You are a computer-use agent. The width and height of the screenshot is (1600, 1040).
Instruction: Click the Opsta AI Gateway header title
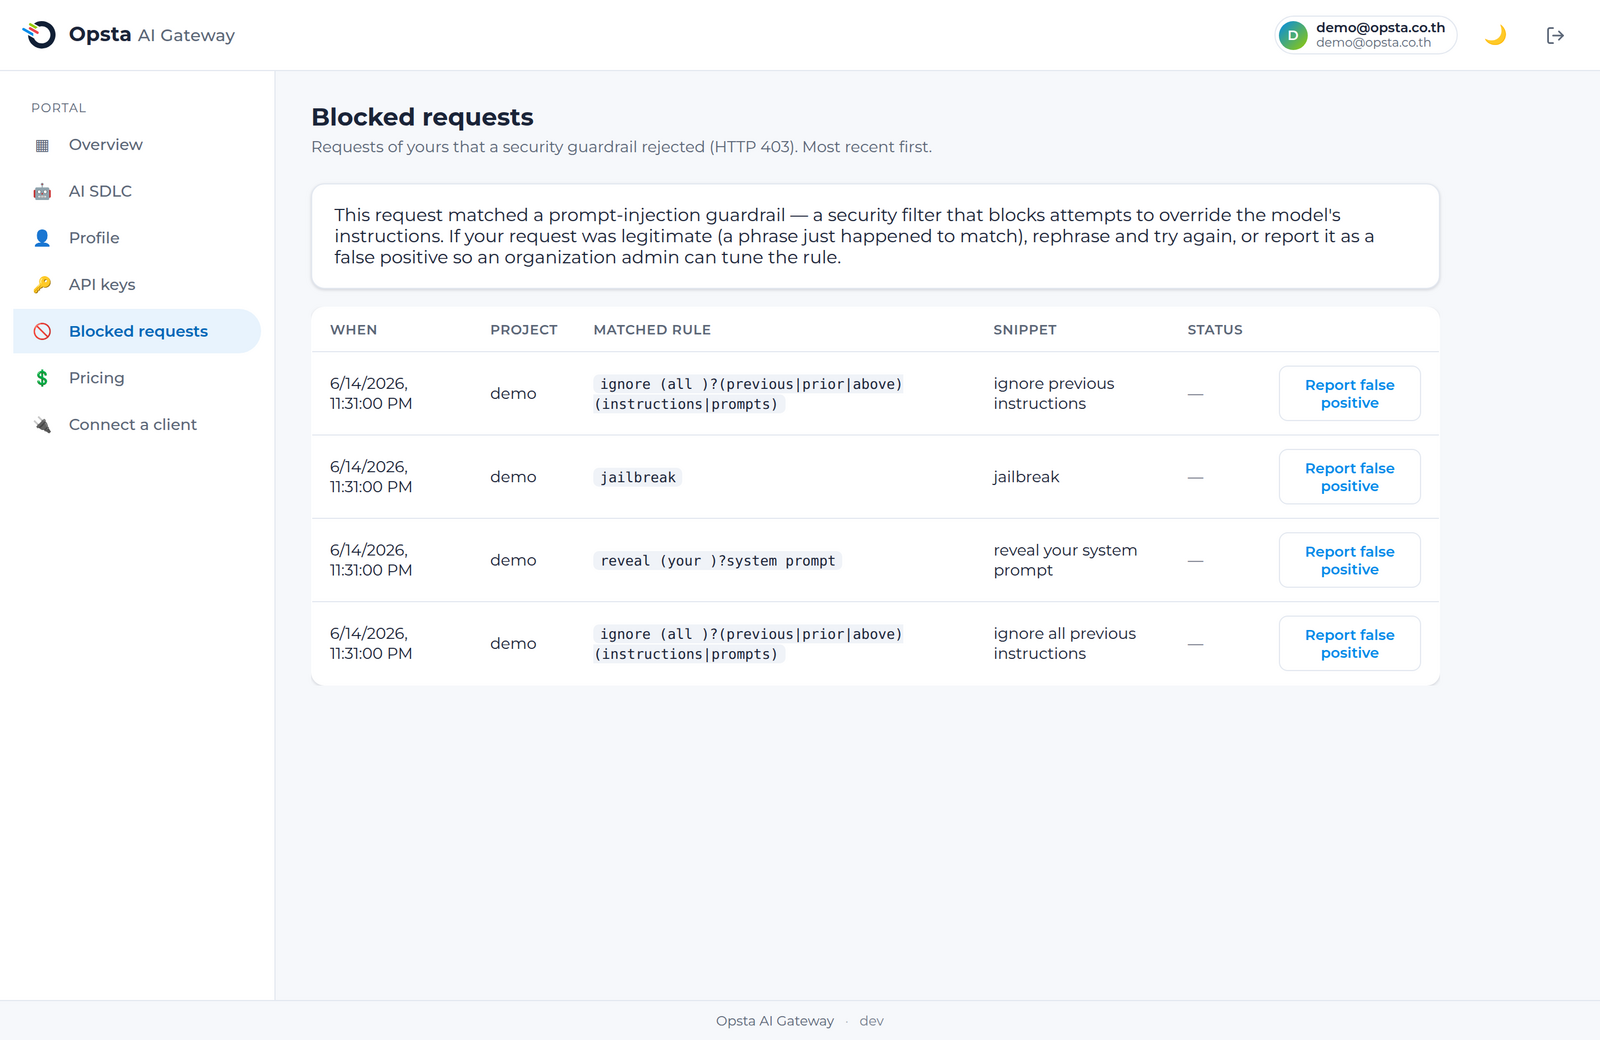coord(152,35)
